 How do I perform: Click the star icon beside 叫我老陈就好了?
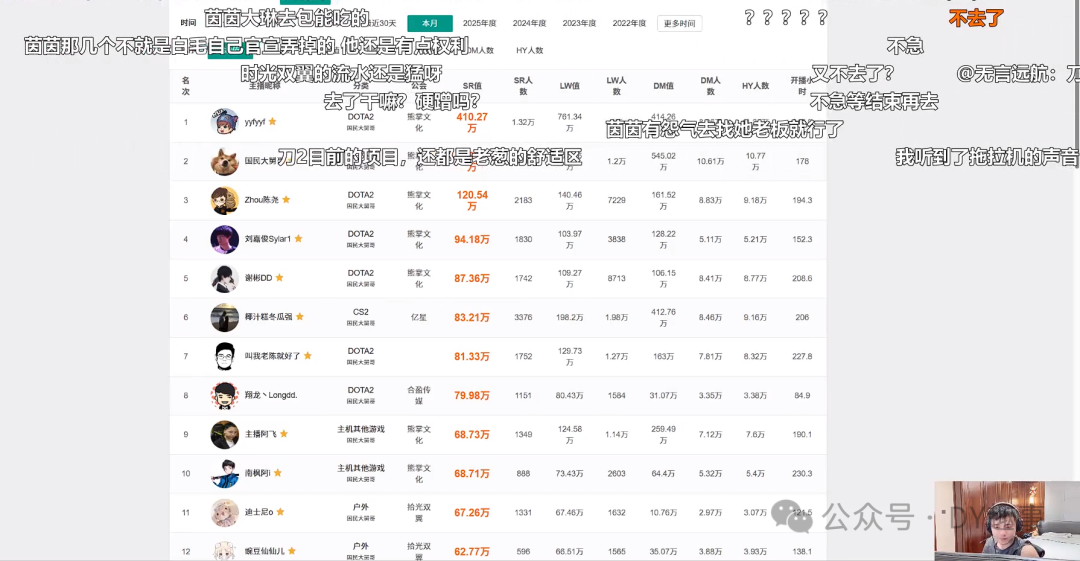[308, 356]
